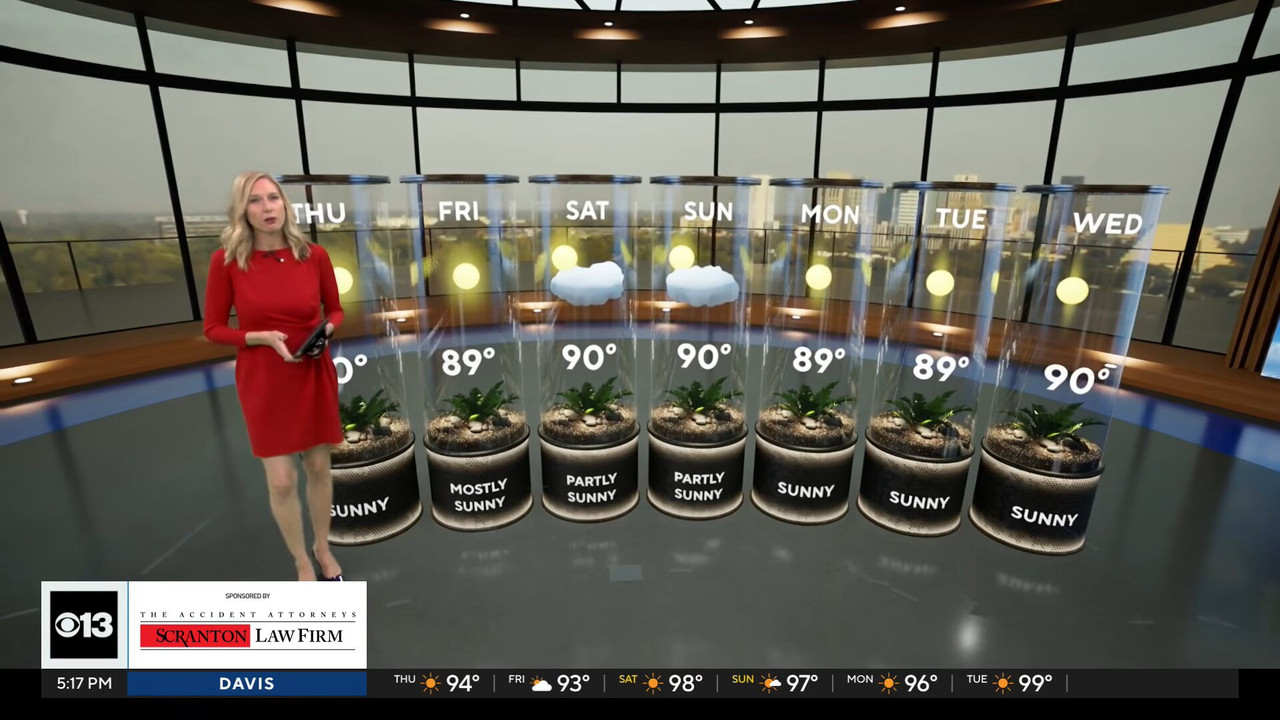This screenshot has height=720, width=1280.
Task: Click the FRI day label on tube
Action: pyautogui.click(x=459, y=212)
